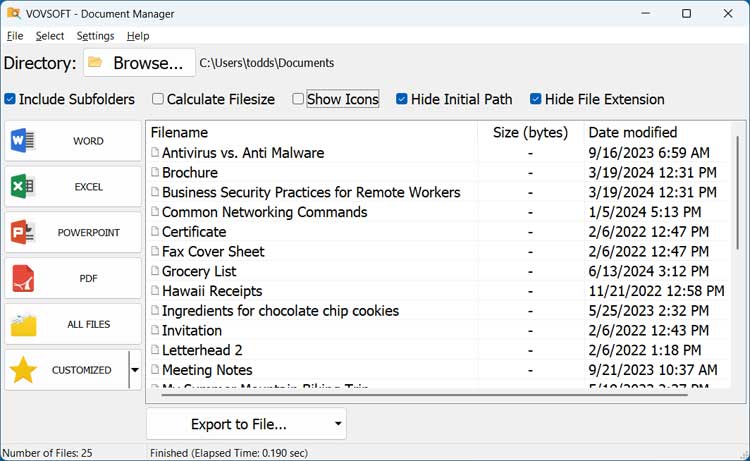
Task: Select the Letterhead 2 file name
Action: (x=202, y=350)
